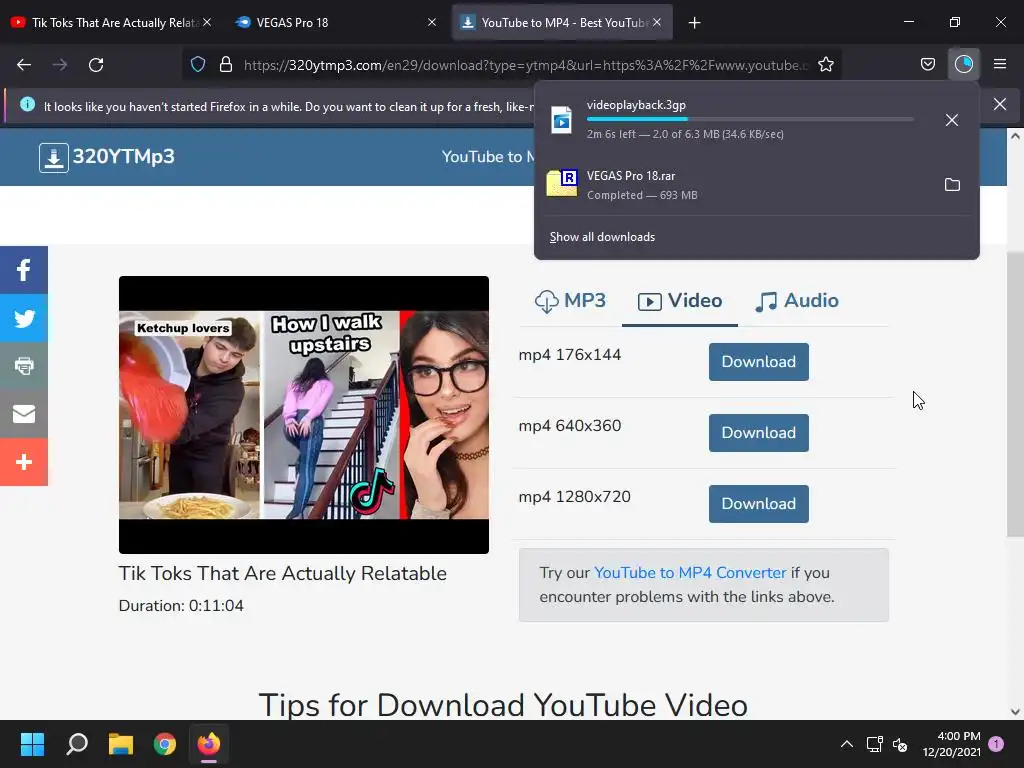
Task: Open File Explorer from the taskbar
Action: tap(121, 744)
